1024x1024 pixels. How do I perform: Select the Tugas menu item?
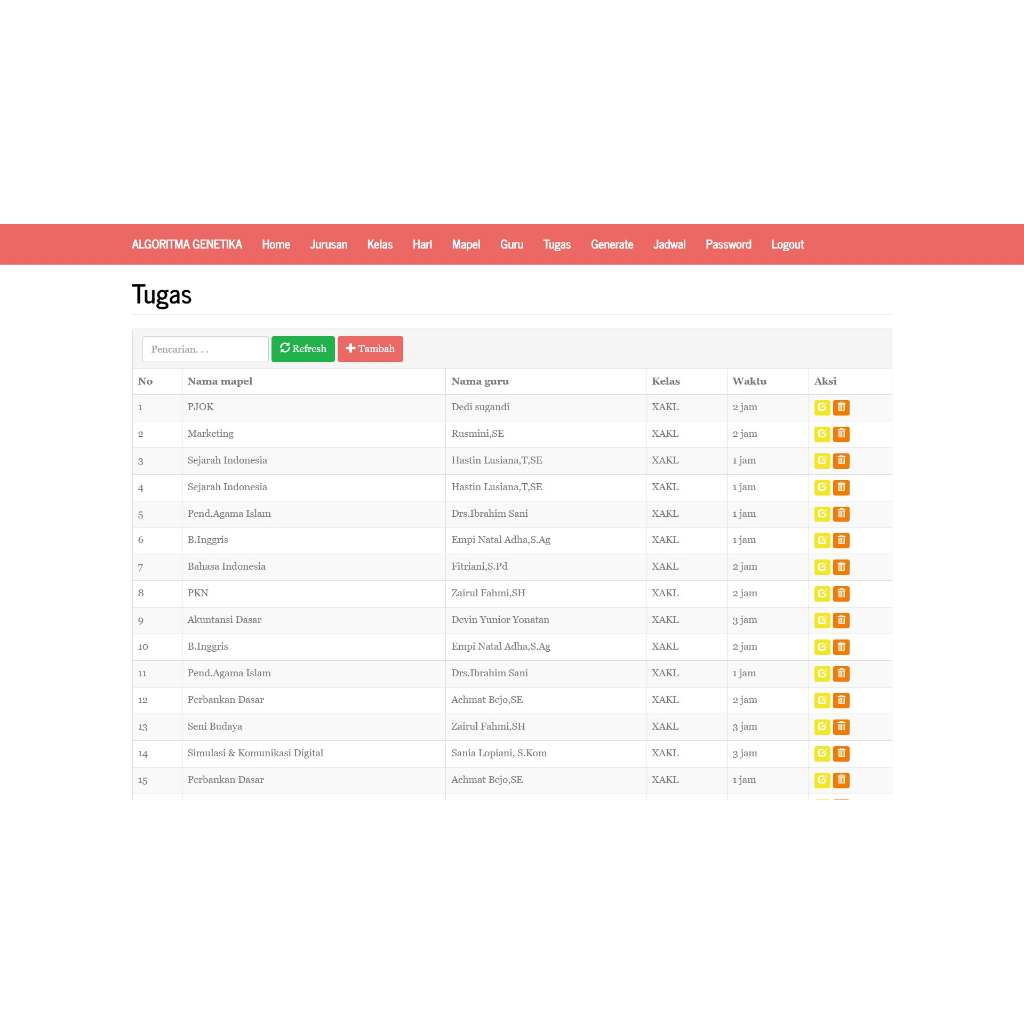tap(556, 244)
